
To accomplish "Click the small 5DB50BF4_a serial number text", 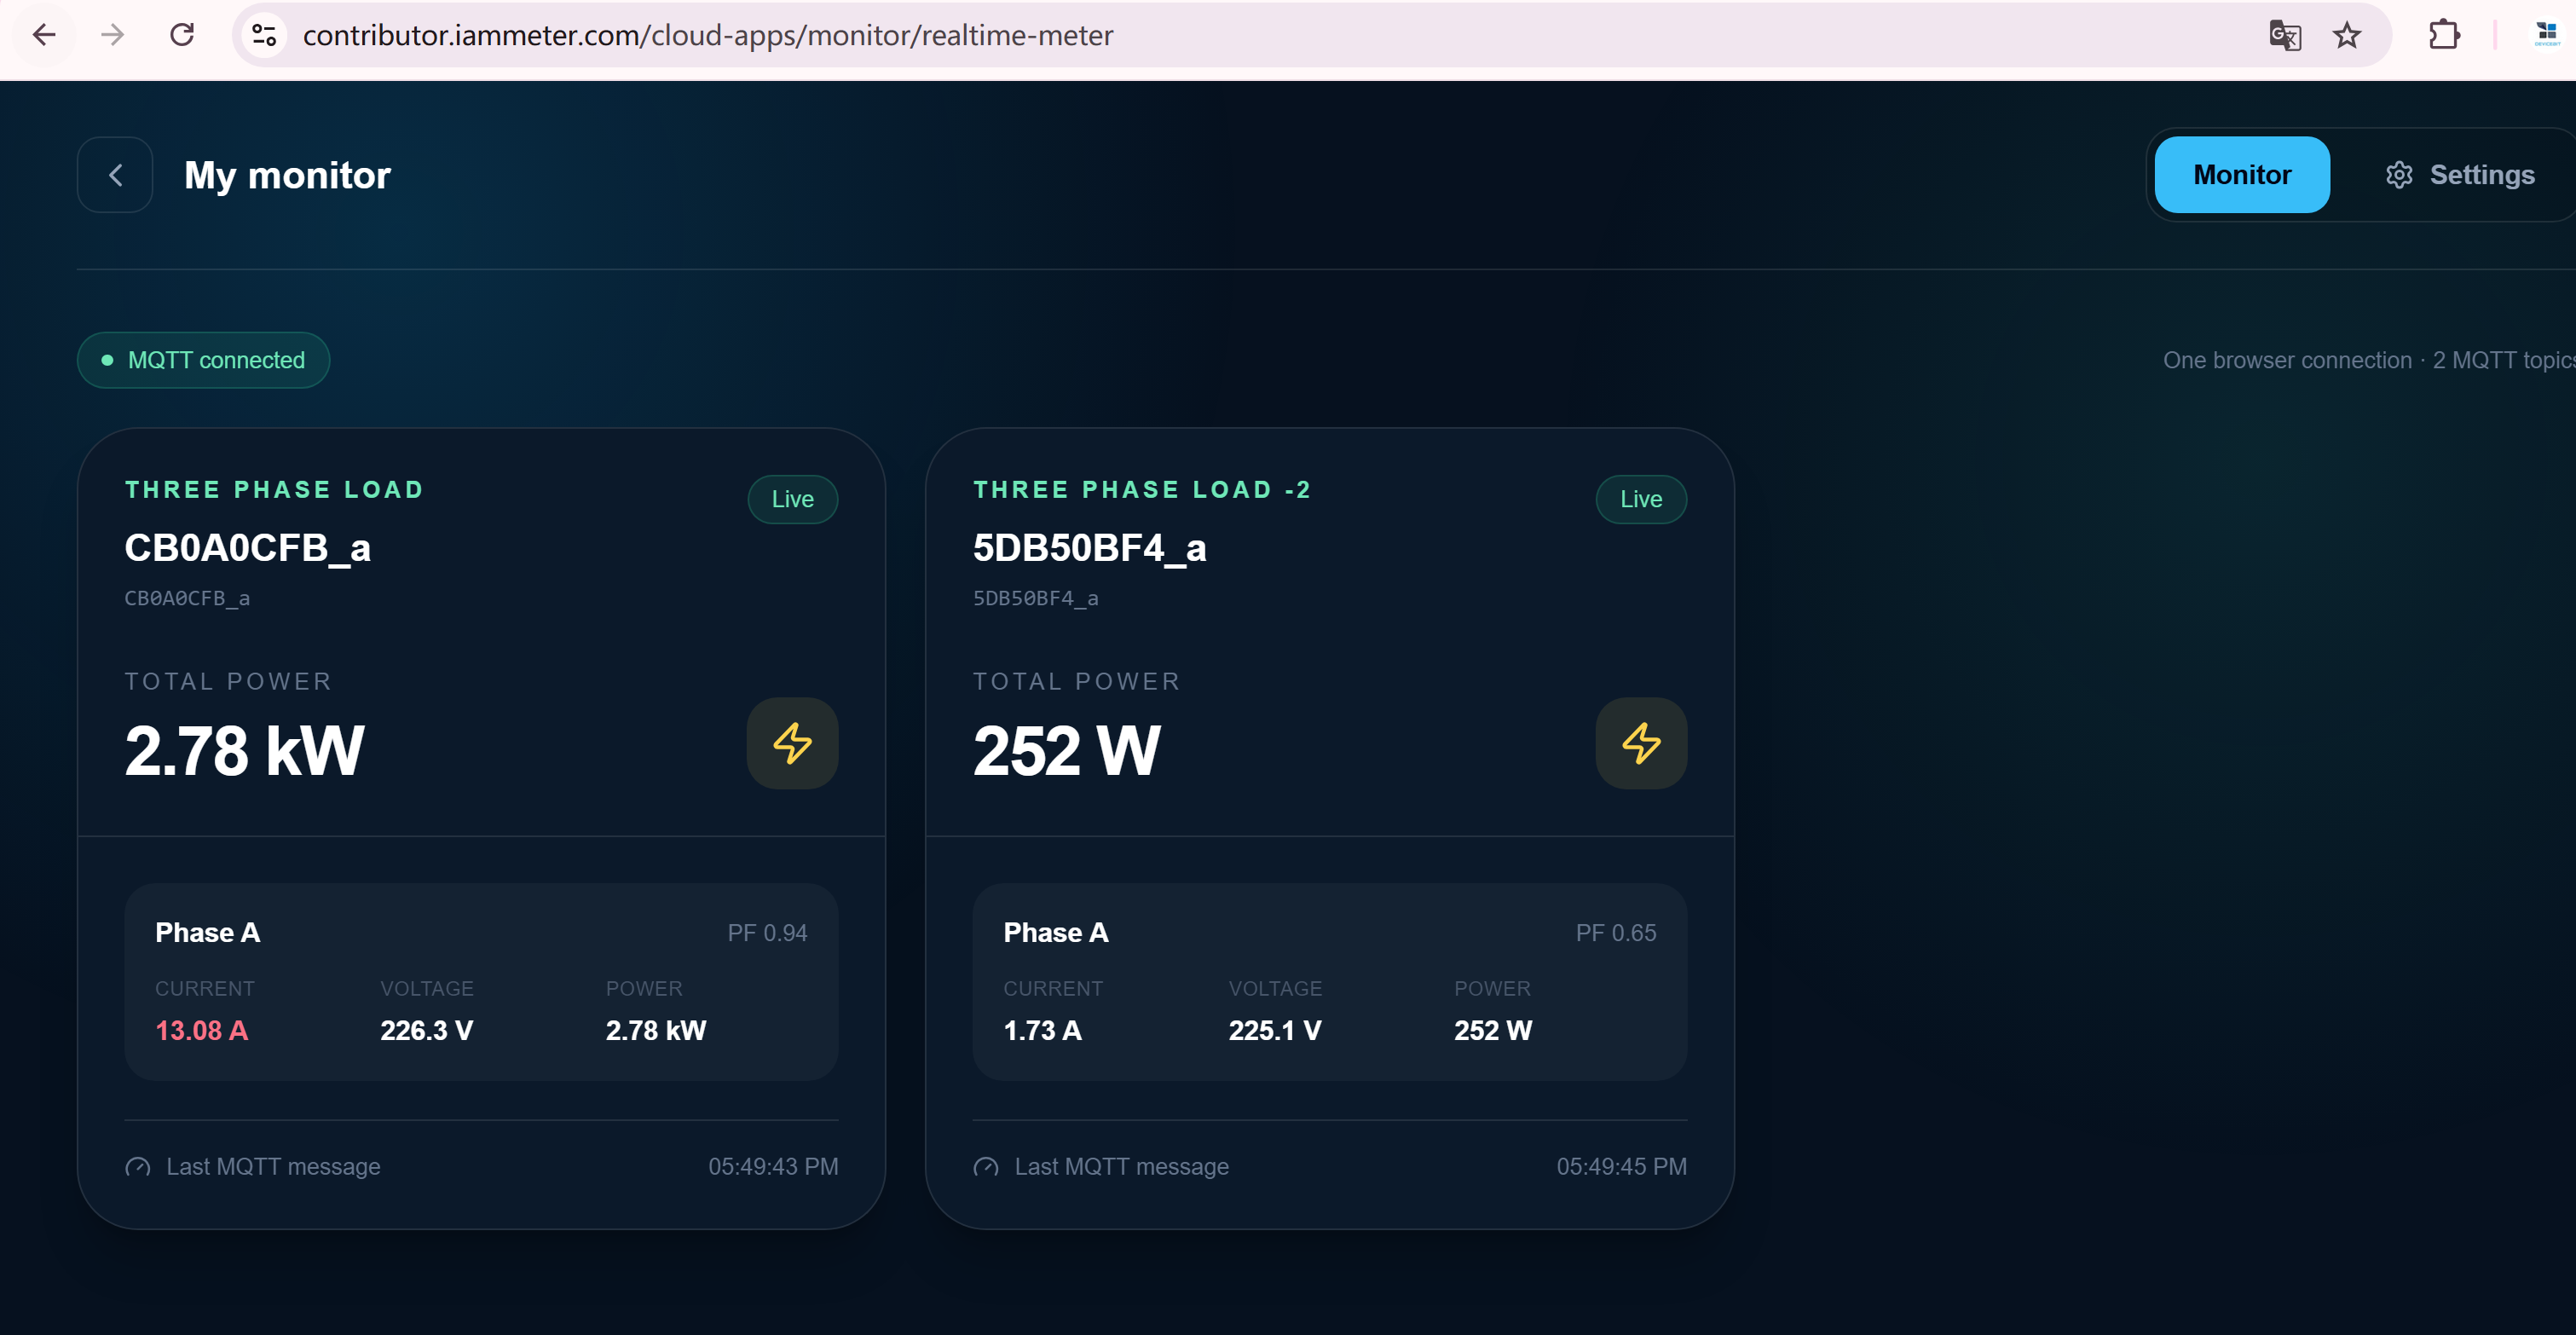I will point(1035,598).
